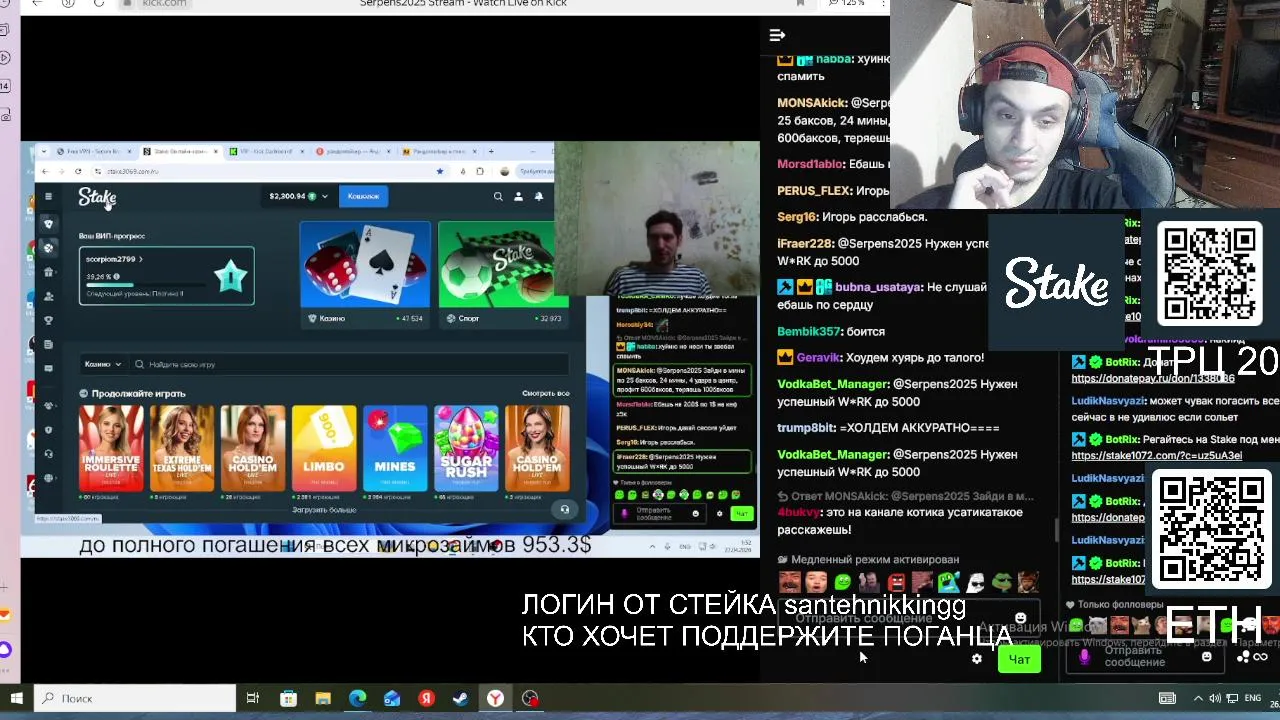The height and width of the screenshot is (720, 1280).
Task: Show hidden tray icons chevron
Action: coord(1198,698)
